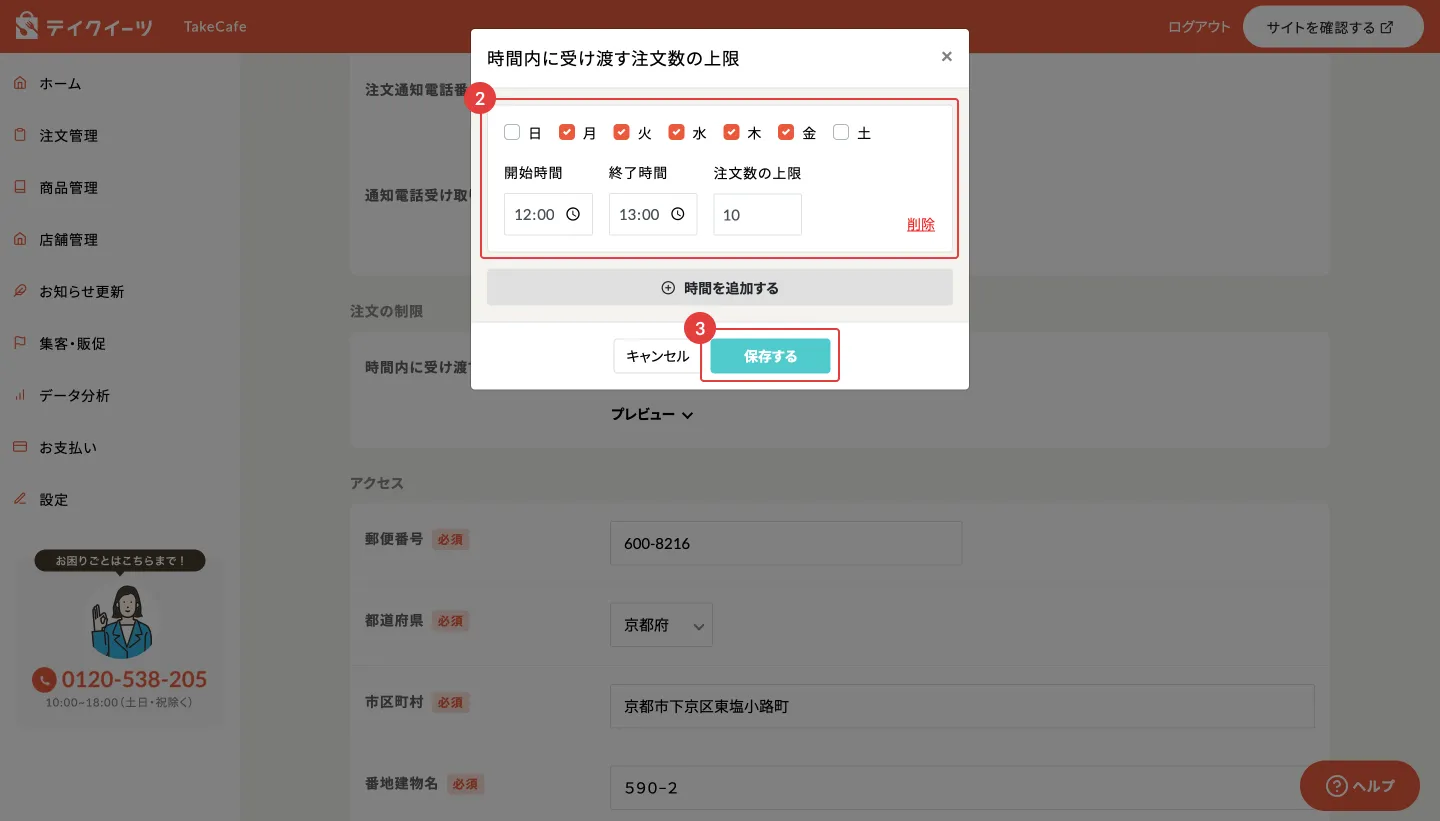The width and height of the screenshot is (1440, 821).
Task: Close the order limit dialog
Action: [946, 57]
